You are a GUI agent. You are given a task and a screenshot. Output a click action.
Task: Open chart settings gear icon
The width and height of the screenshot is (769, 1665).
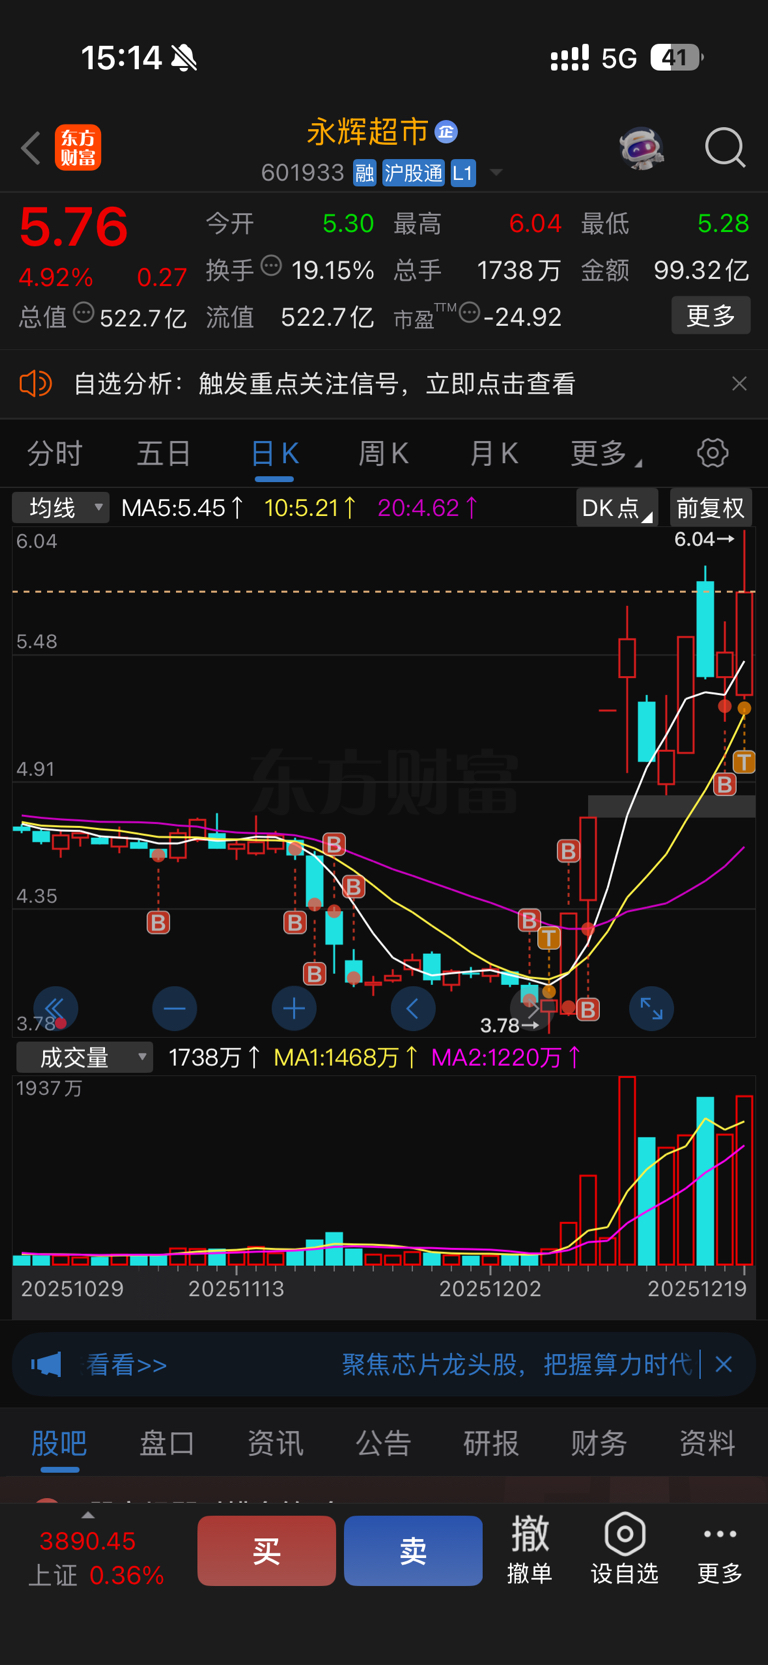click(712, 453)
